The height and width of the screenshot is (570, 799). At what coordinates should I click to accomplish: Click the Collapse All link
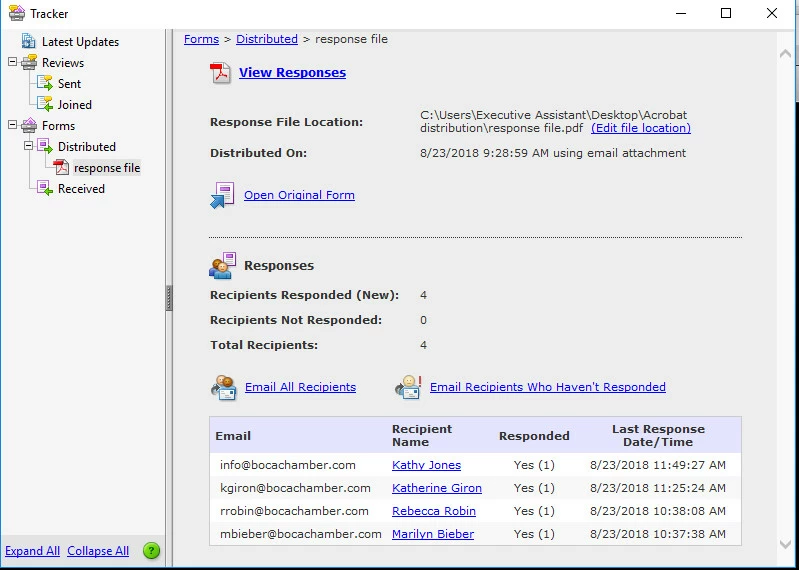tap(98, 551)
